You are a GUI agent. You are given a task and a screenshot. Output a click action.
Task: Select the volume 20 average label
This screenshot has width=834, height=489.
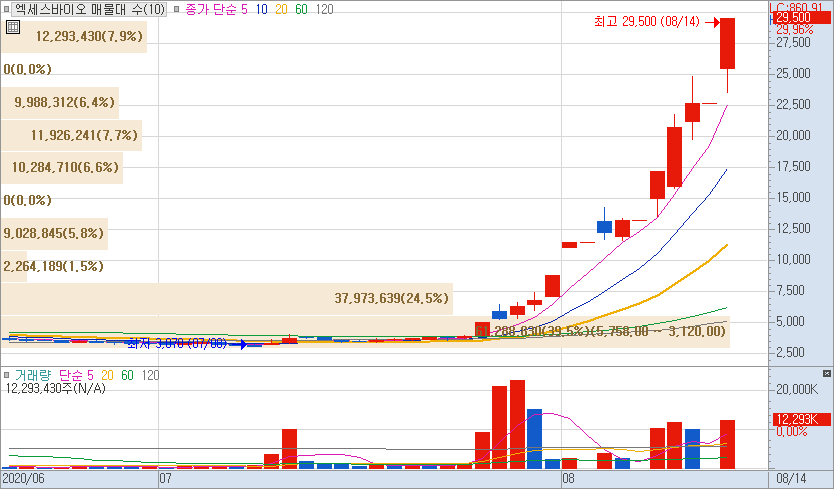click(x=107, y=375)
